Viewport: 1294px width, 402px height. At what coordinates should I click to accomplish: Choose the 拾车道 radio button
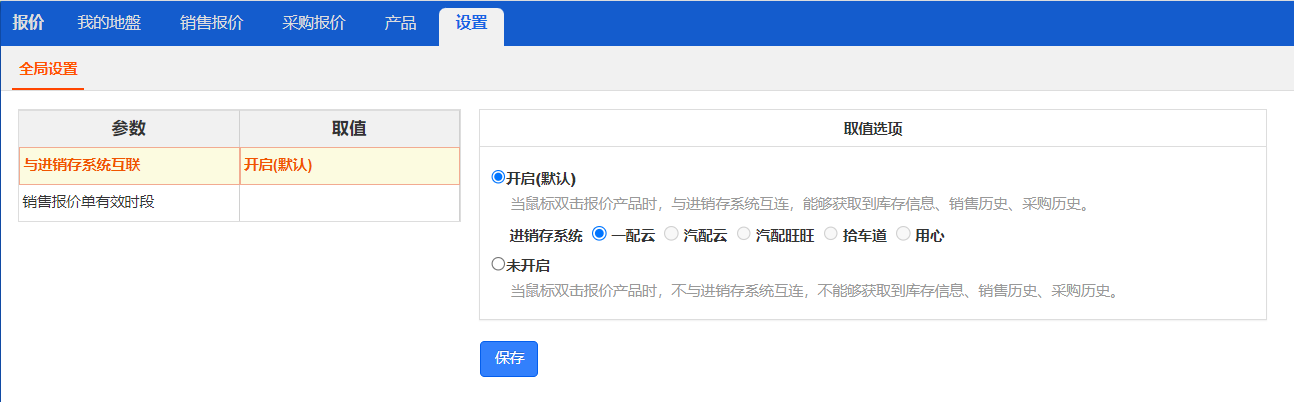pyautogui.click(x=831, y=234)
